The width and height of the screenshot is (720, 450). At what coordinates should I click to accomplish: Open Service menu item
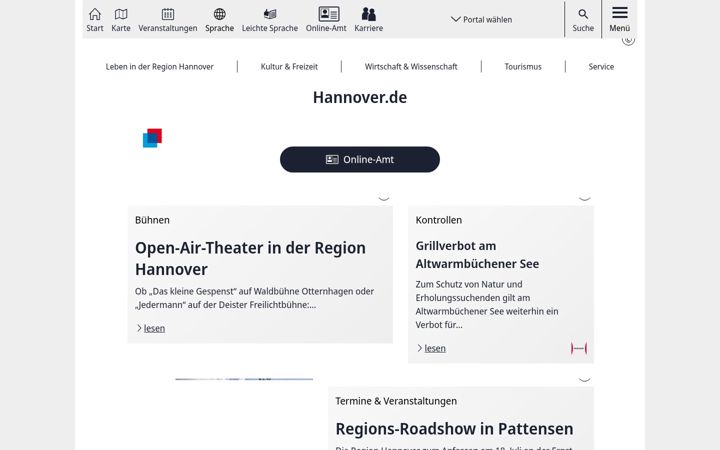(601, 67)
